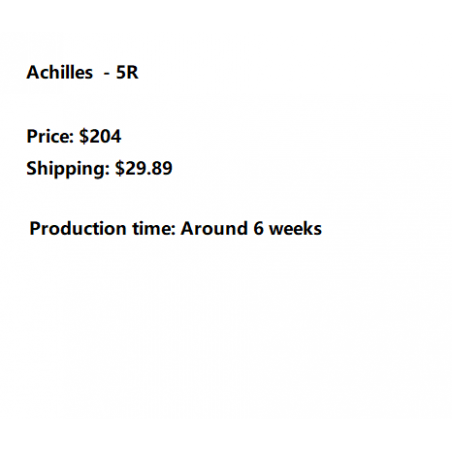Click the $29.89 shipping cost
The image size is (452, 452).
144,168
